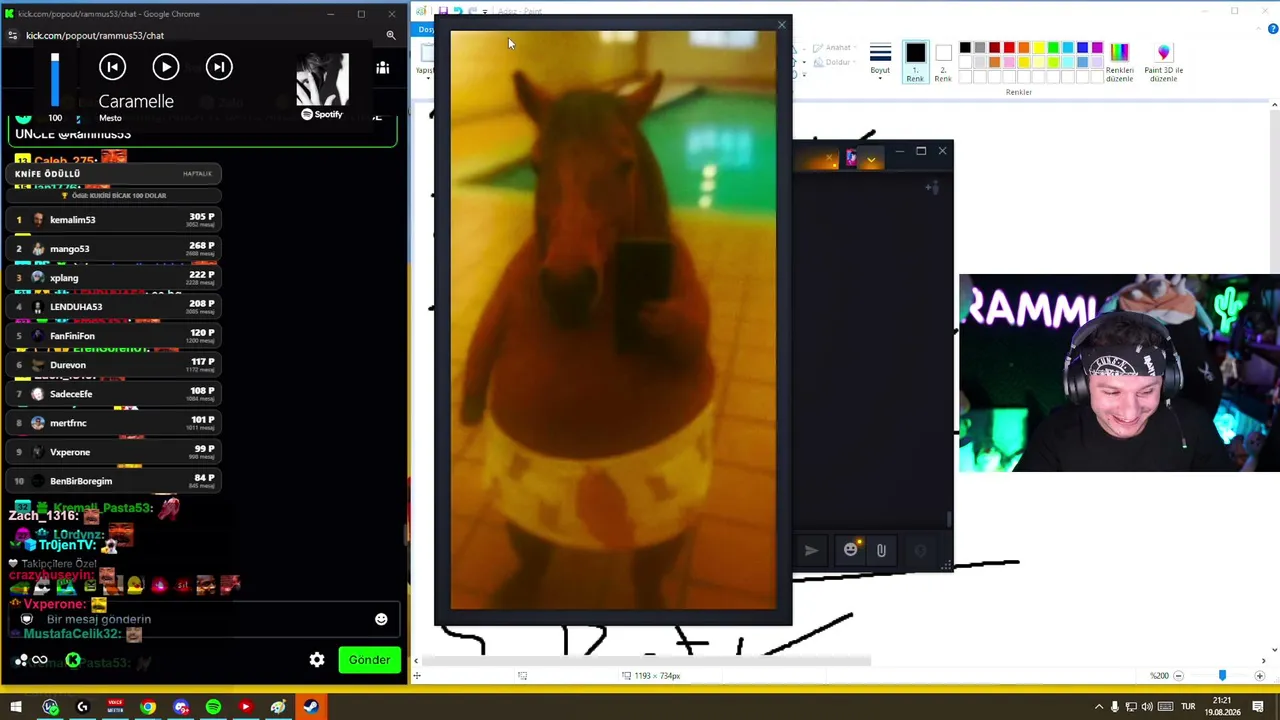Pick the orange swatch in Paint palette
1280x720 pixels.
pyautogui.click(x=1024, y=47)
